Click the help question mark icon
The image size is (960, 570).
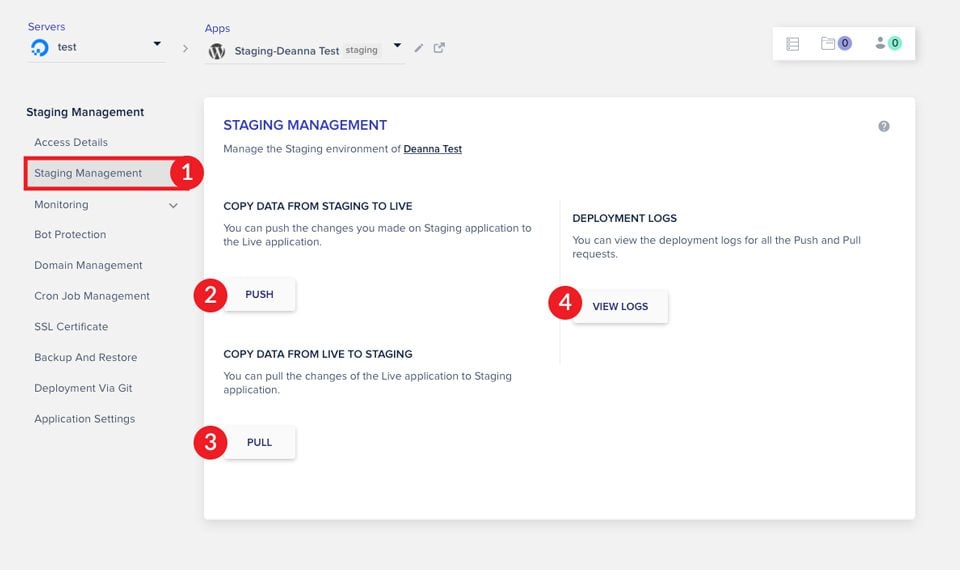pyautogui.click(x=884, y=127)
